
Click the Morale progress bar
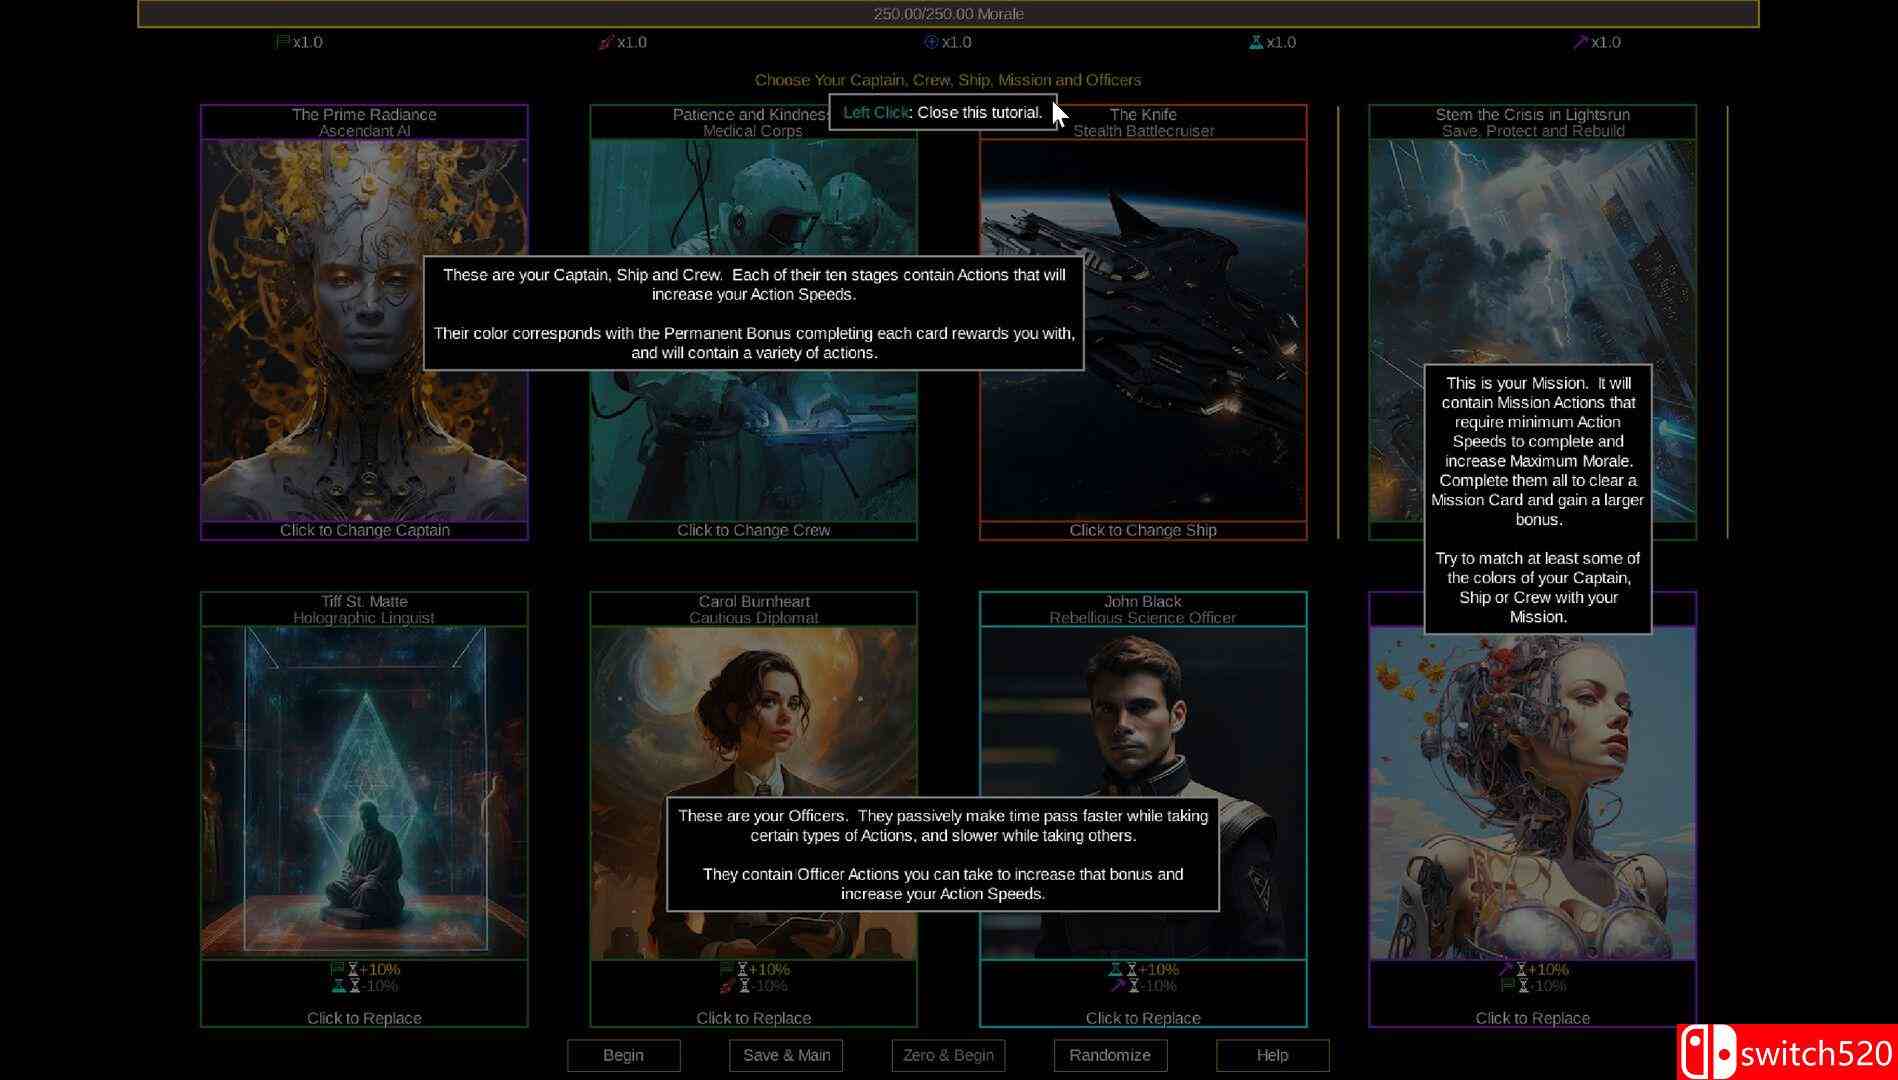coord(948,14)
